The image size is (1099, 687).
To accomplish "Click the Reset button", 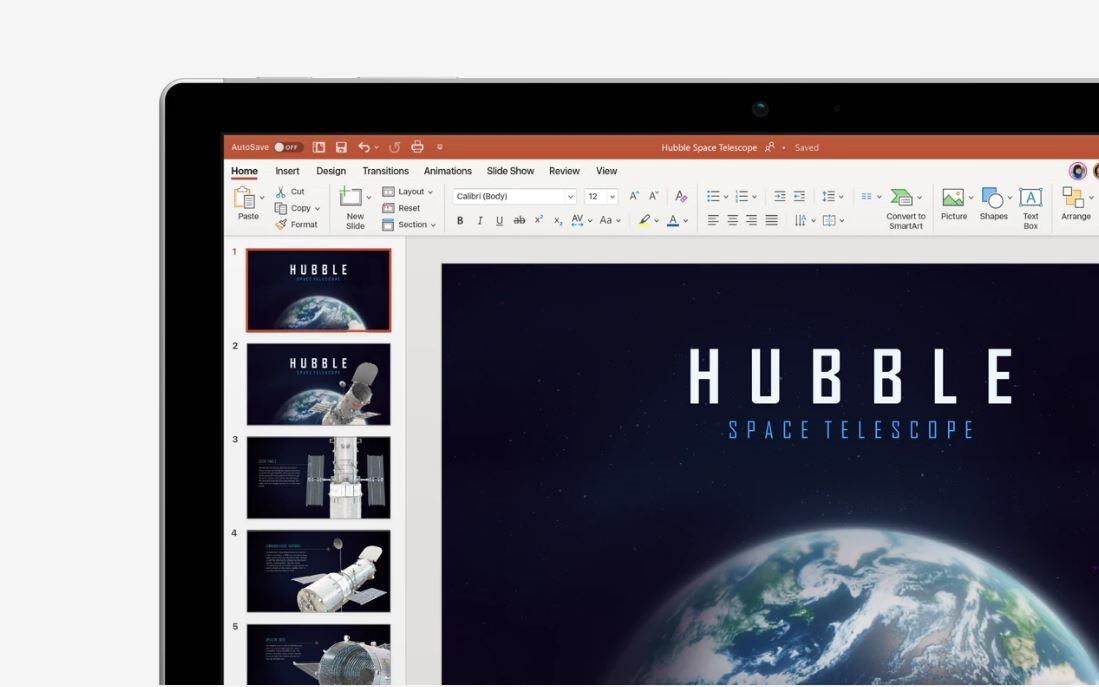I will (x=401, y=208).
